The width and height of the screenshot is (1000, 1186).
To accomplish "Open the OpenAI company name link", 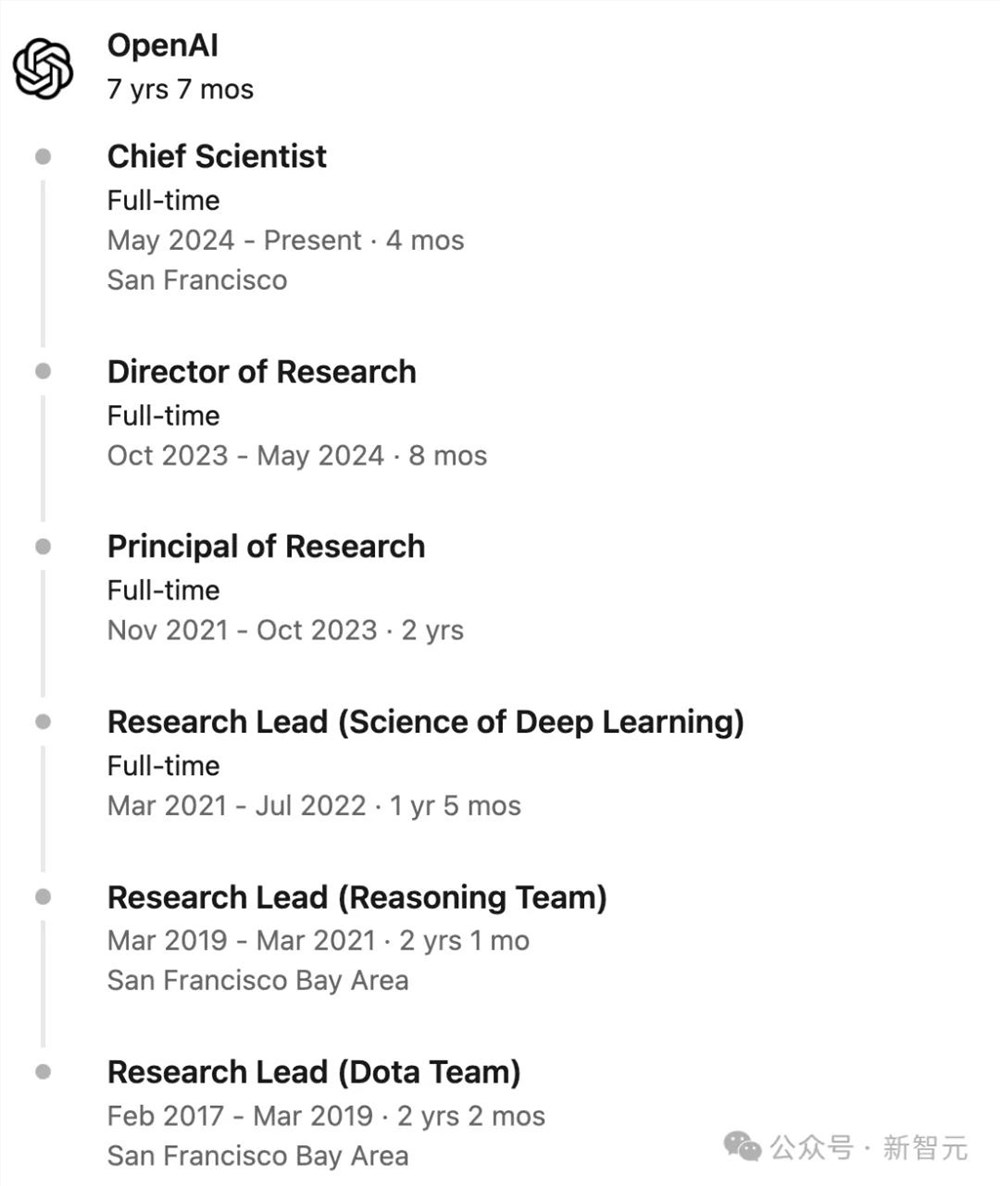I will [x=163, y=45].
